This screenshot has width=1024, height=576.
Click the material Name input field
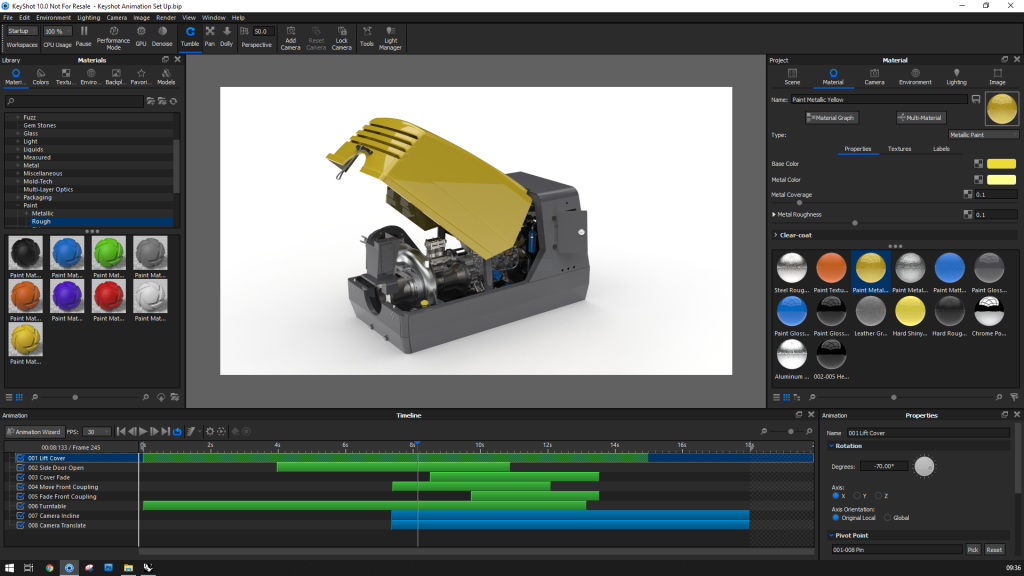point(879,99)
